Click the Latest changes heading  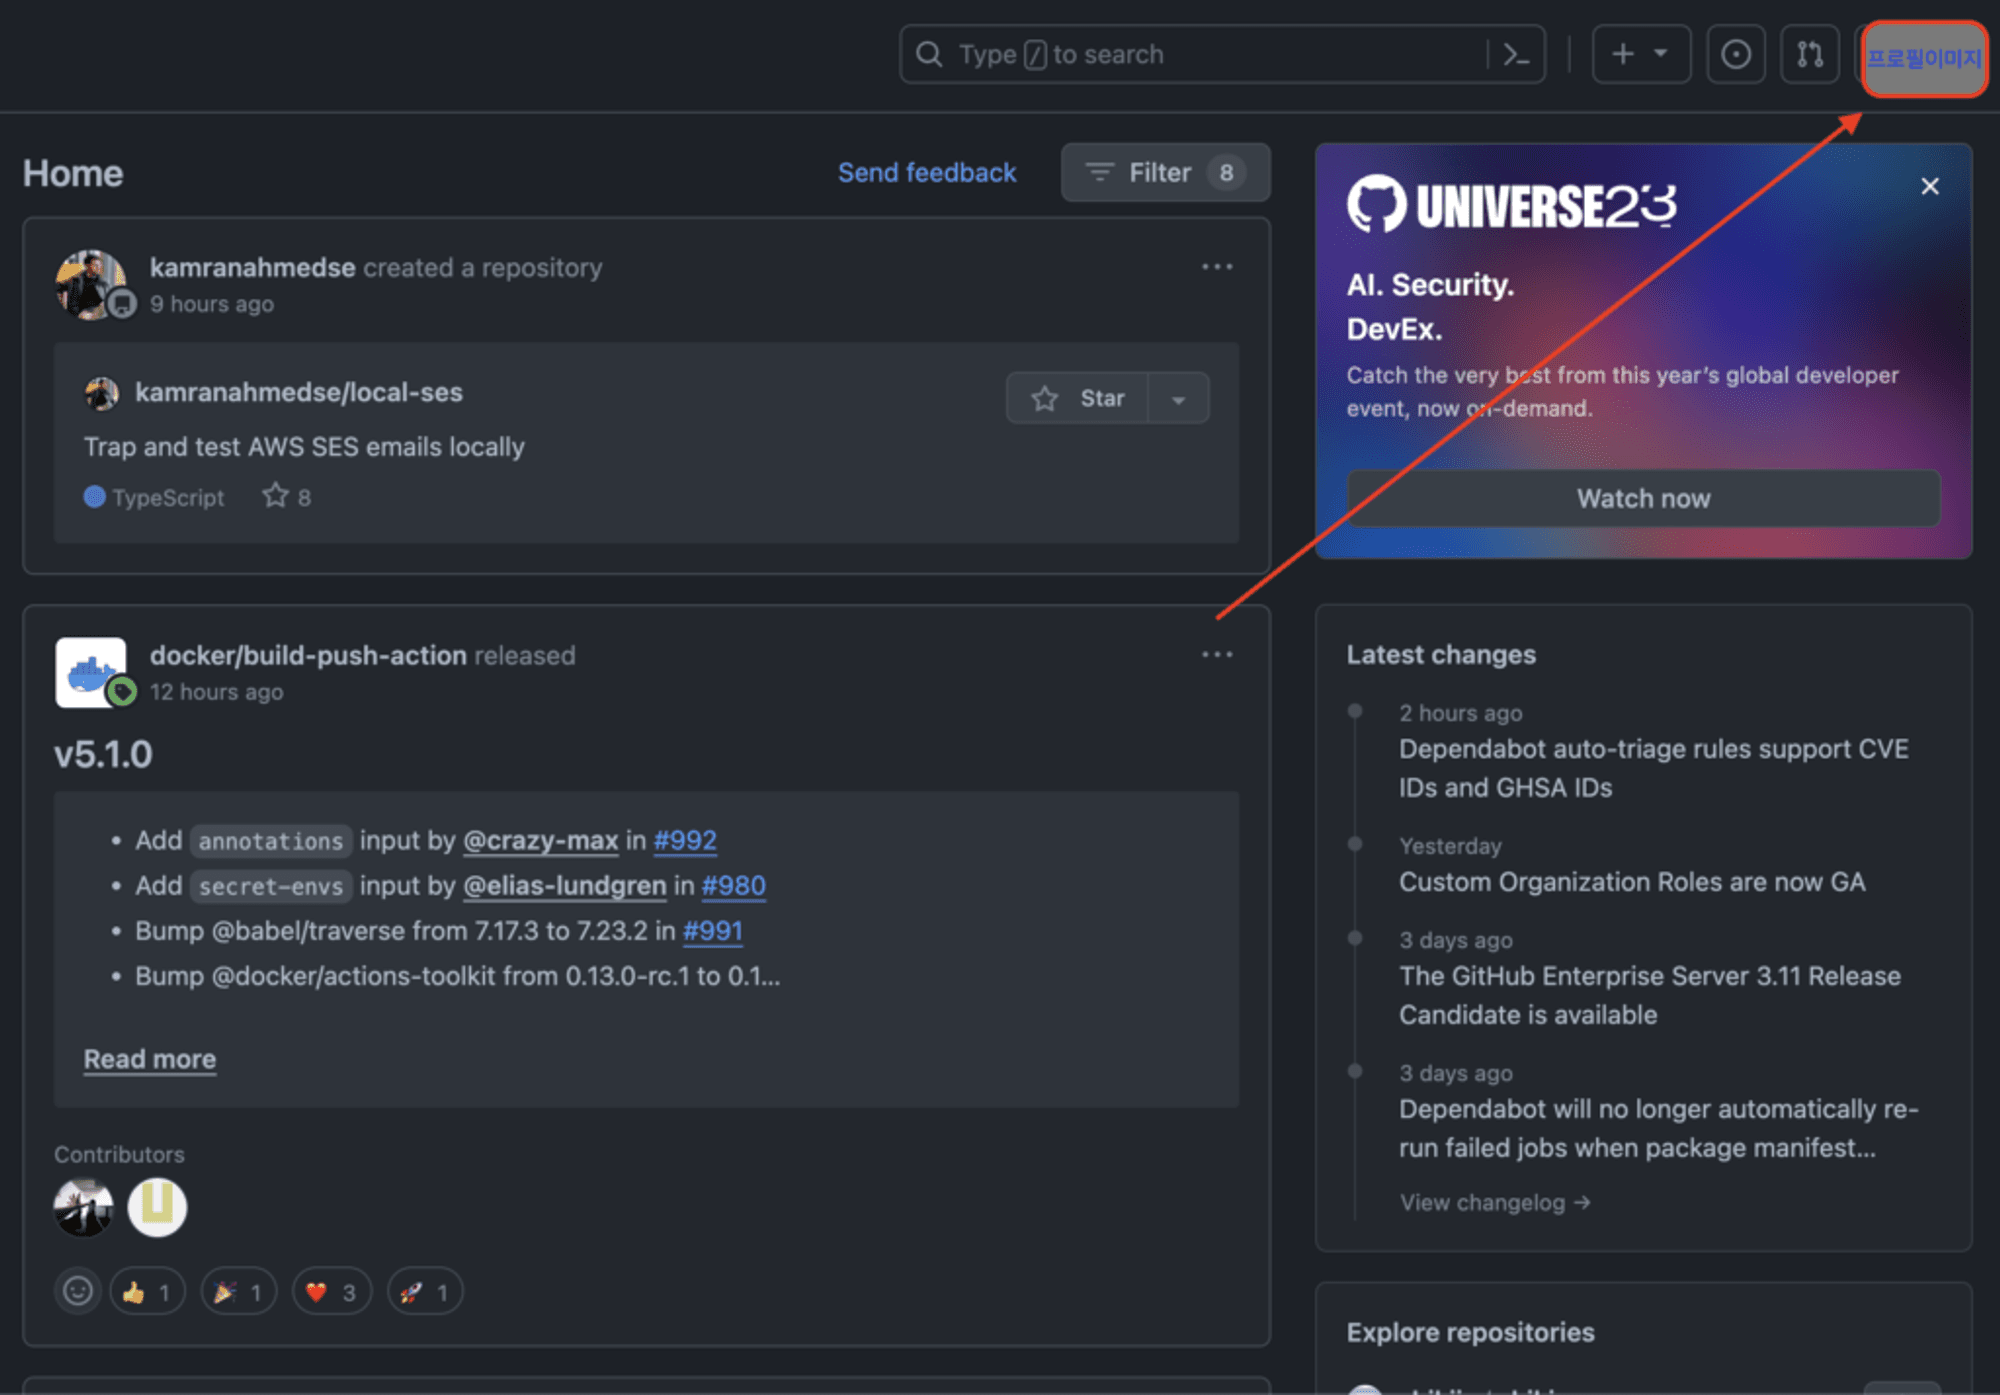pos(1441,655)
